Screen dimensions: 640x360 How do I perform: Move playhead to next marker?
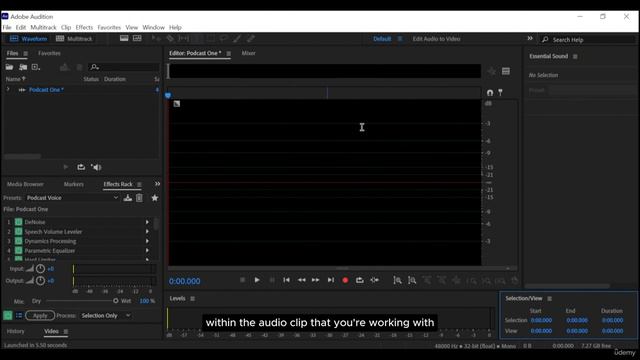(x=331, y=280)
